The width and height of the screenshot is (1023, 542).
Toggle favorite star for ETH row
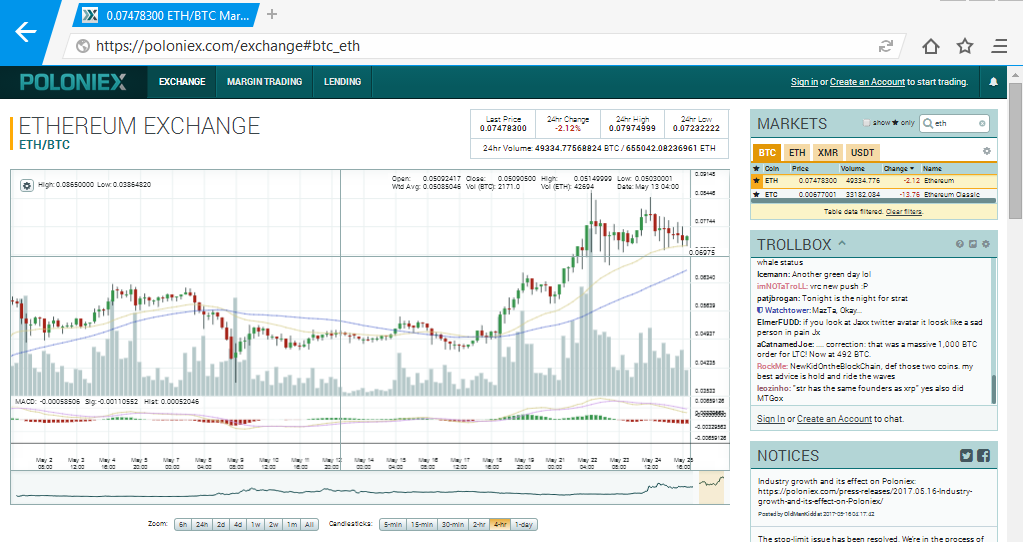tap(757, 181)
